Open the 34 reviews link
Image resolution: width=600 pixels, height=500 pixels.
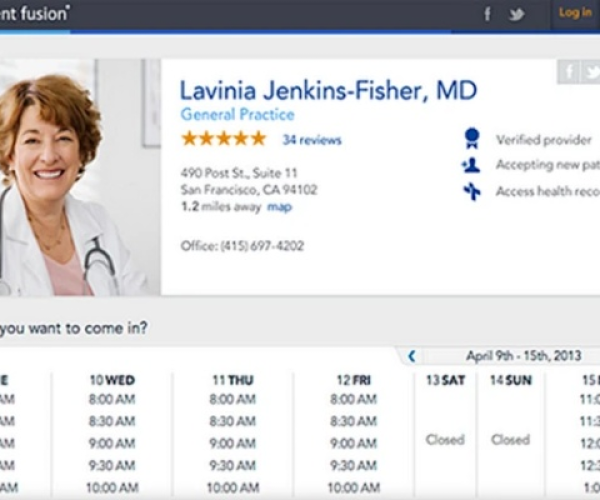311,140
